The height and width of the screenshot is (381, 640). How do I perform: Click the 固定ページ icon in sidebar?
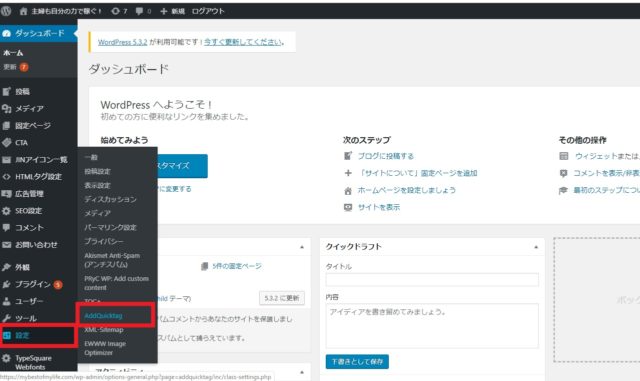click(6, 126)
